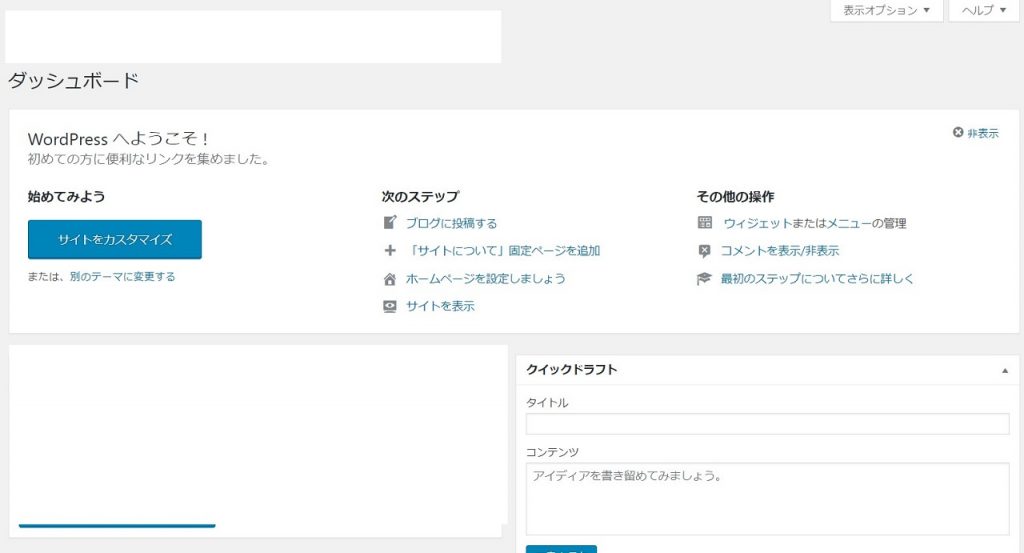Click the plus icon for adding 固定ページ
This screenshot has width=1024, height=553.
390,251
